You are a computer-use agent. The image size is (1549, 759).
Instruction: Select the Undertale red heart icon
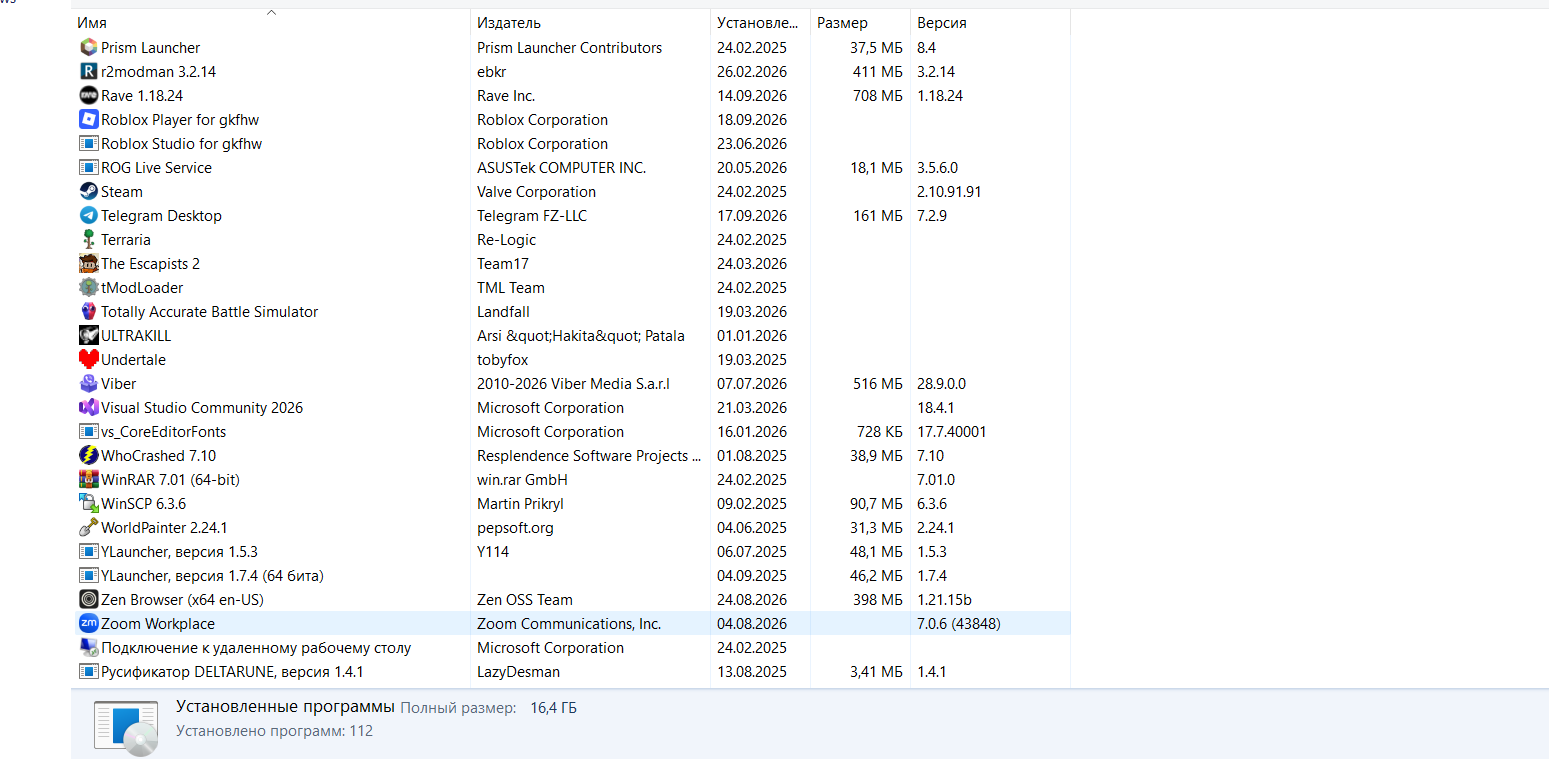[x=88, y=359]
